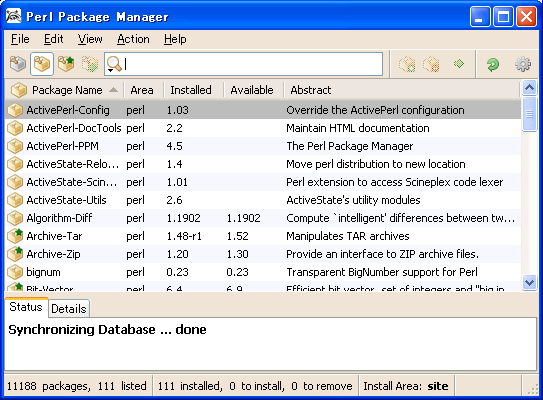The height and width of the screenshot is (400, 543).
Task: Select the ActiveState-Utils package name
Action: click(x=66, y=200)
